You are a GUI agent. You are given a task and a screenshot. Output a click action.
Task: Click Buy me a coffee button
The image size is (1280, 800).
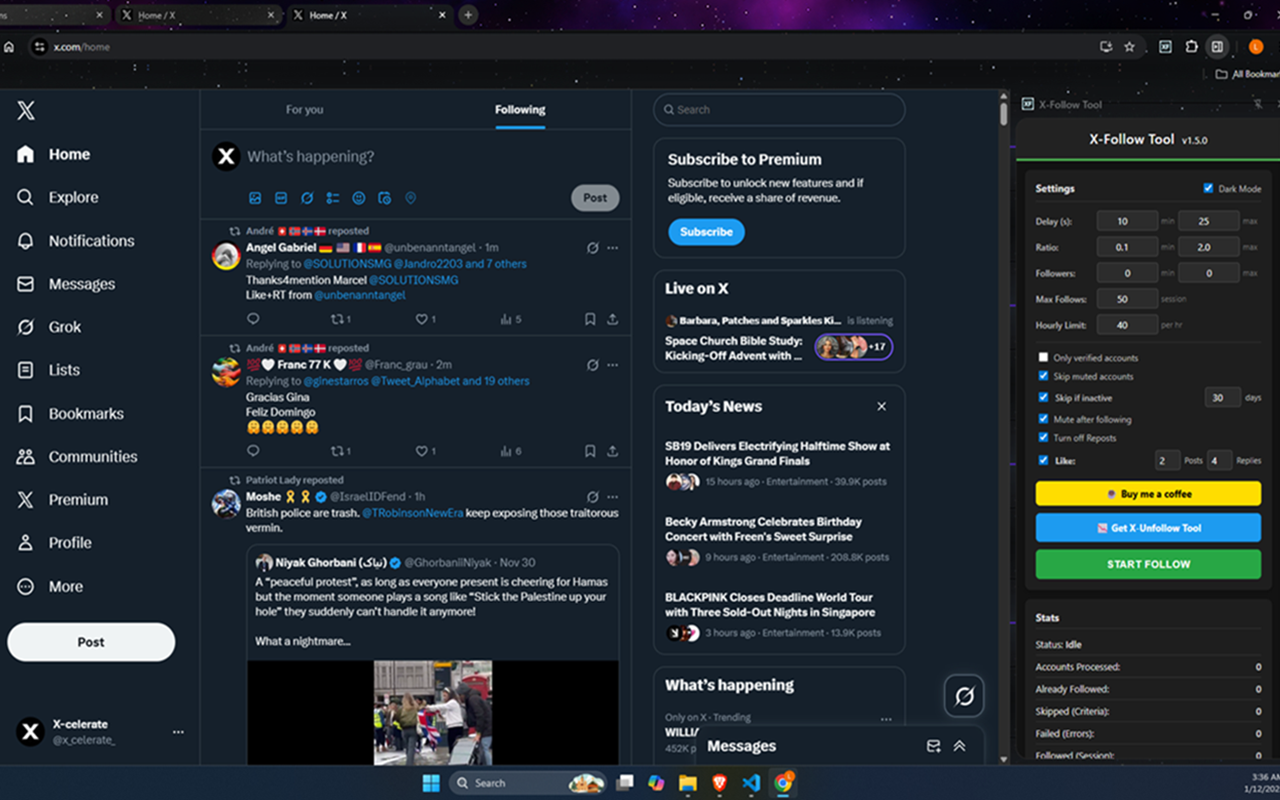click(x=1148, y=494)
